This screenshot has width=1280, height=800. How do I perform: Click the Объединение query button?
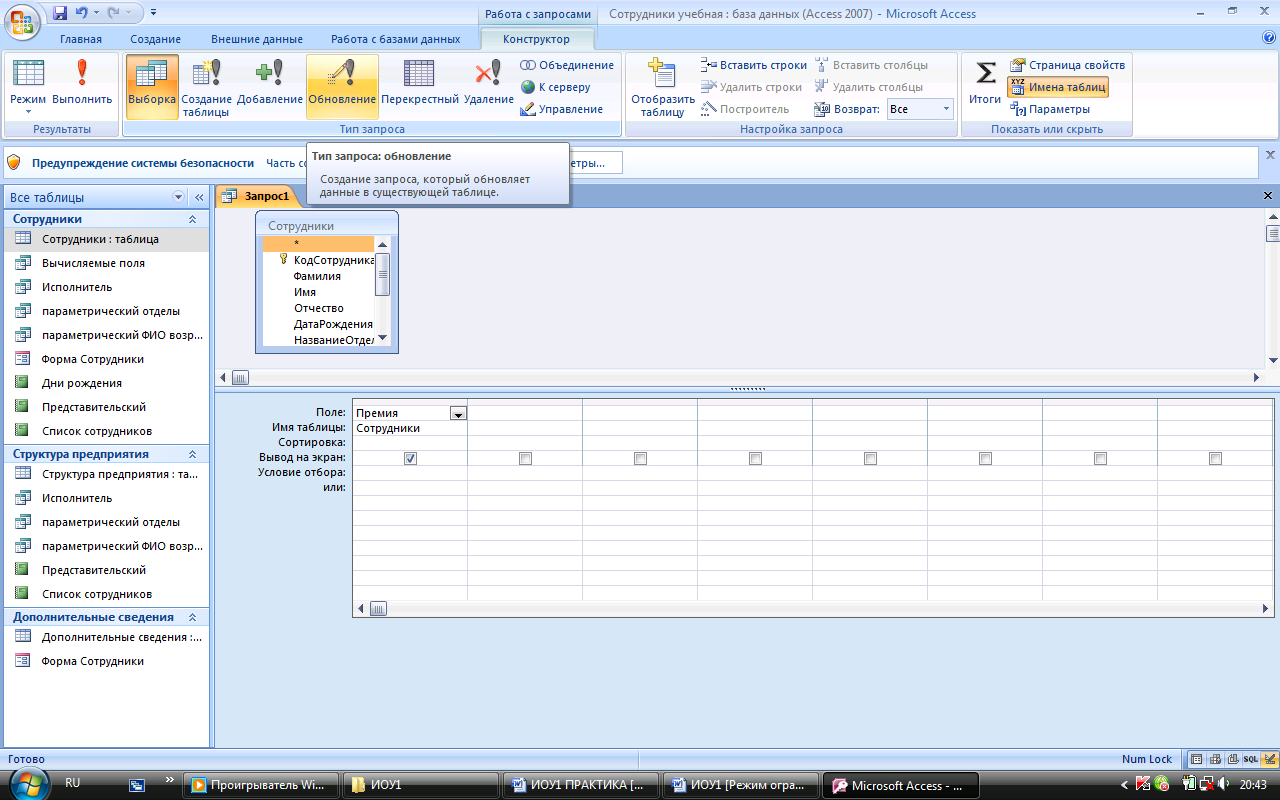point(567,65)
